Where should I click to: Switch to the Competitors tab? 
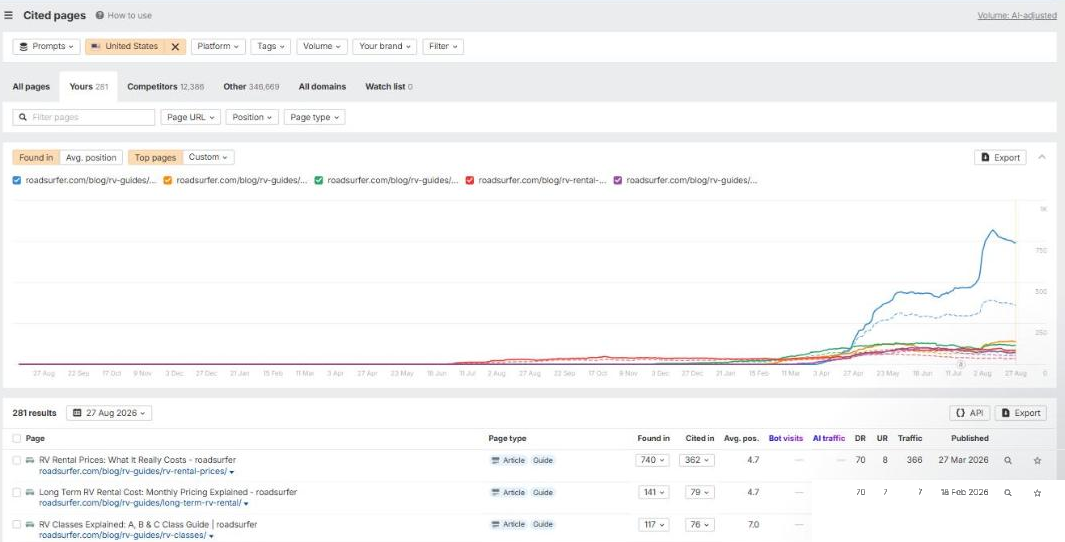(x=165, y=86)
